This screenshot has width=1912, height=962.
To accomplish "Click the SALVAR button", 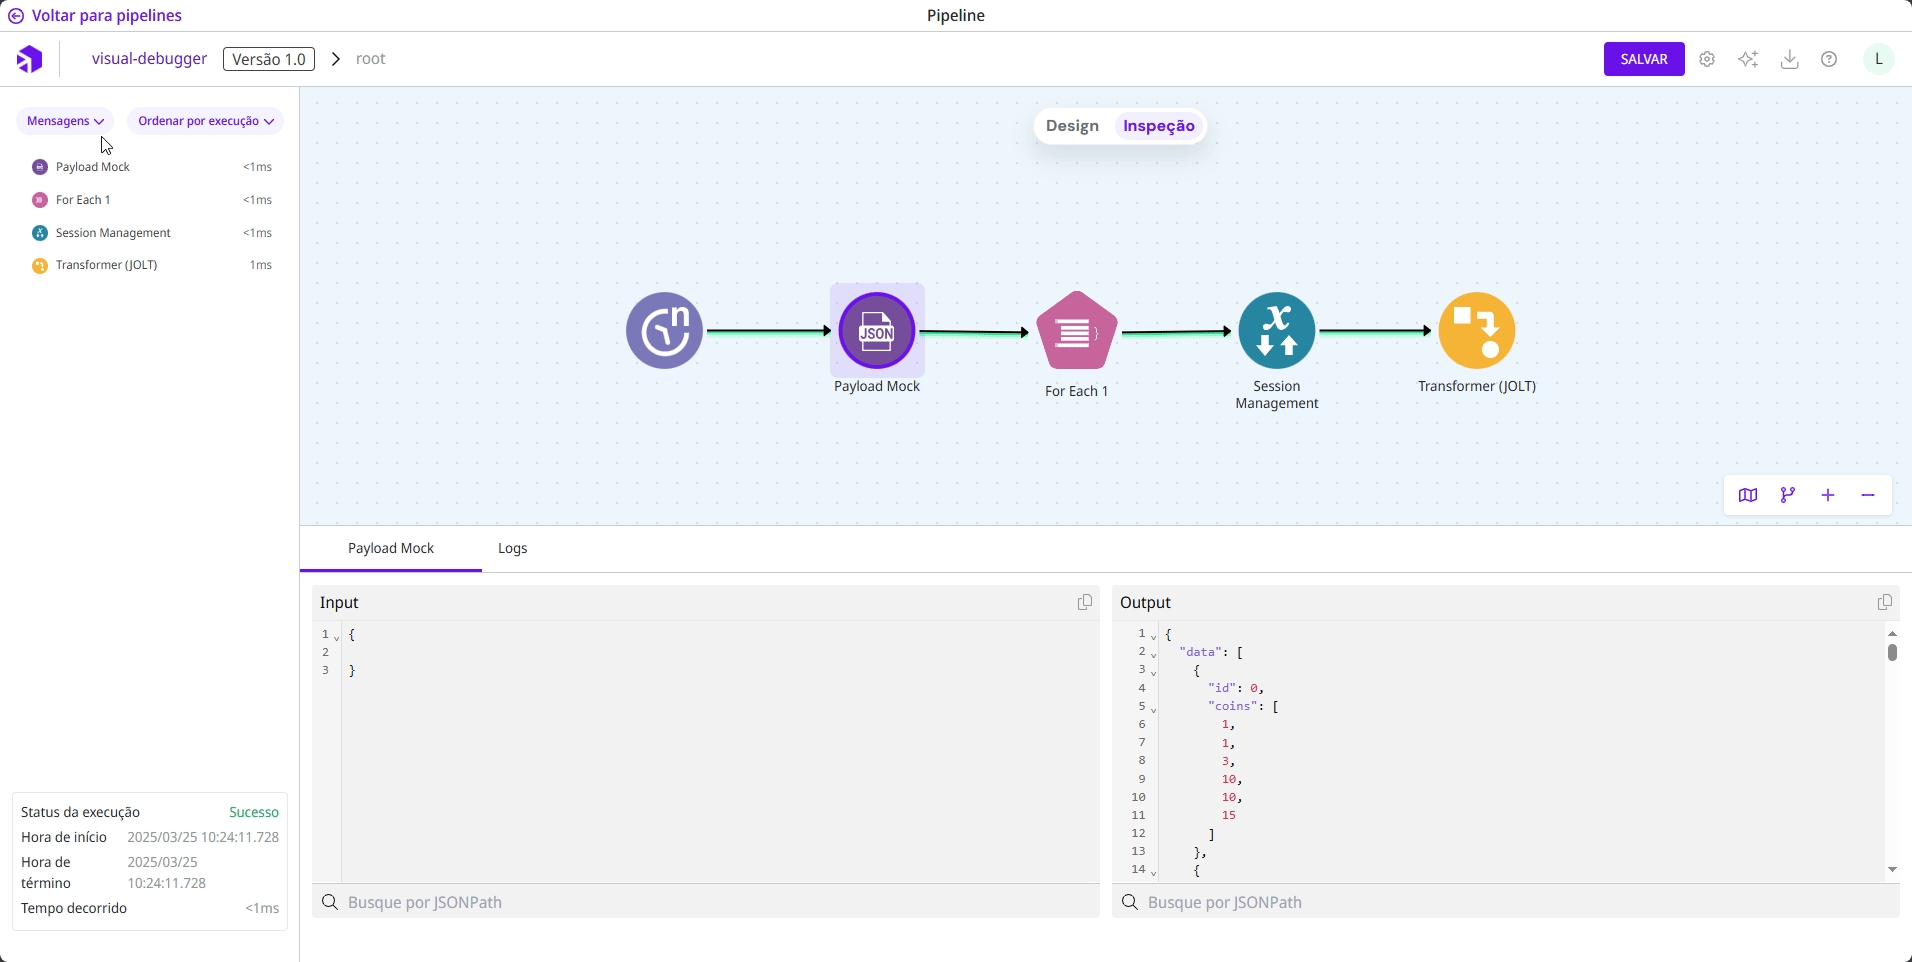I will [x=1644, y=60].
